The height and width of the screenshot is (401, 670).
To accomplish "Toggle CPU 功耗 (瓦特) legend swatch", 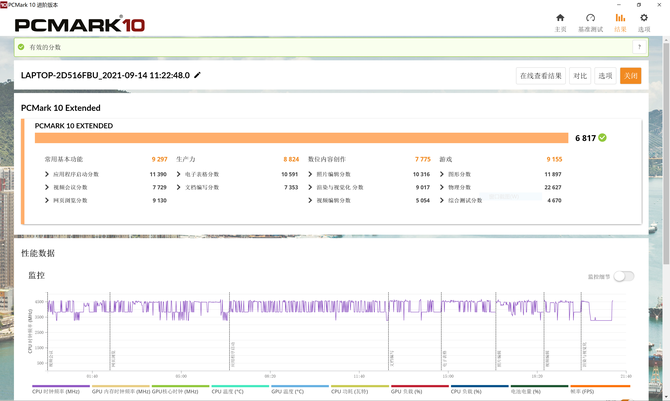I will (360, 386).
